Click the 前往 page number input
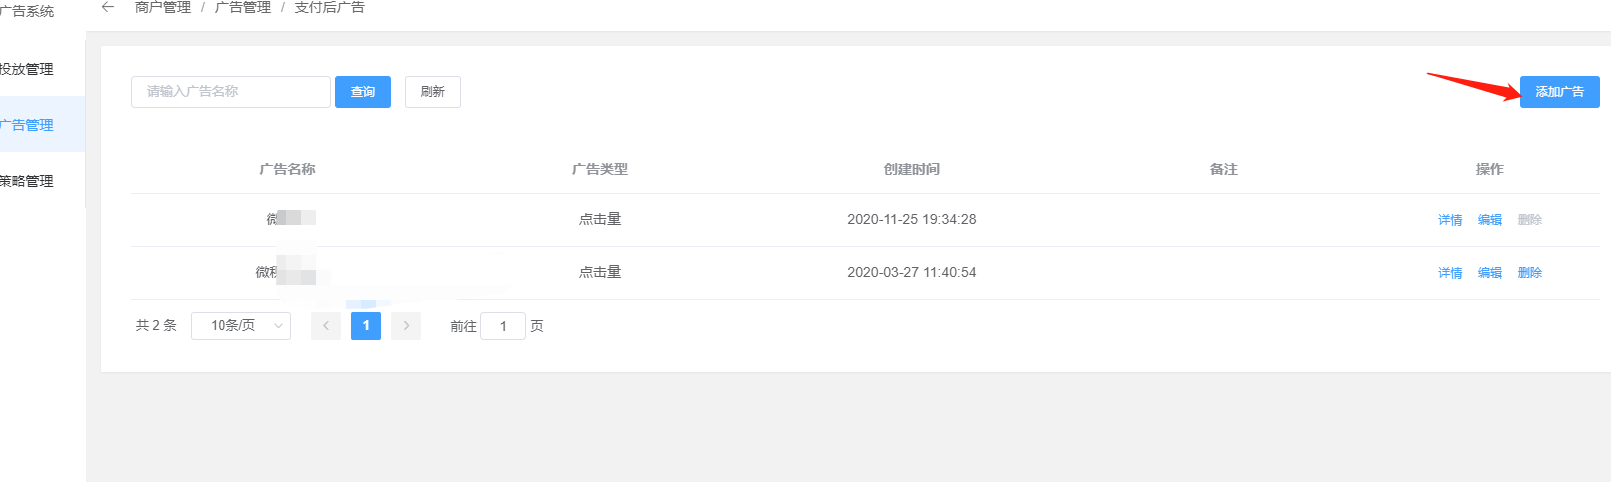Screen dimensions: 1611x482 click(503, 326)
